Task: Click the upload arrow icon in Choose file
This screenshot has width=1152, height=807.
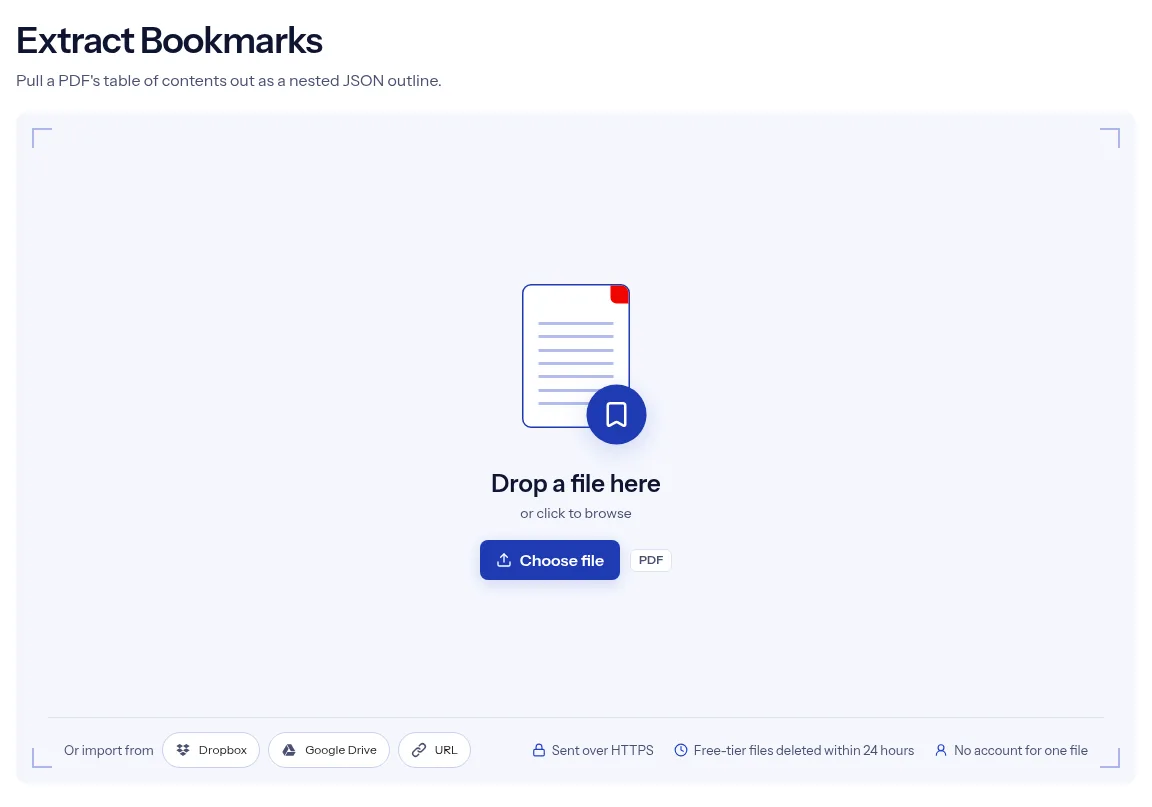Action: click(504, 560)
